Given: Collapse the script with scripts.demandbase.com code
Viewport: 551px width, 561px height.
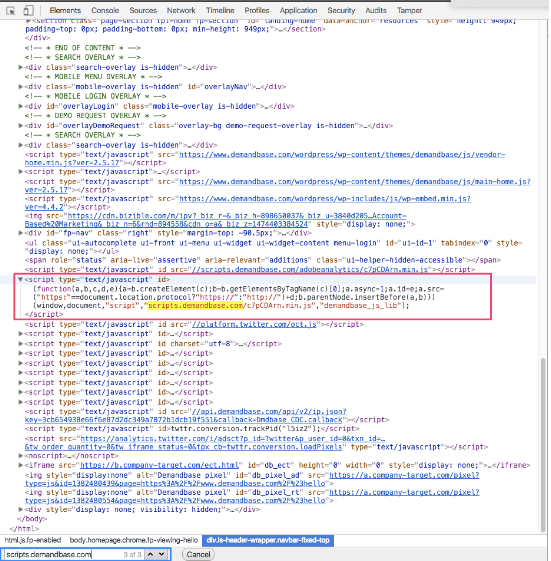Looking at the screenshot, I should (x=21, y=279).
